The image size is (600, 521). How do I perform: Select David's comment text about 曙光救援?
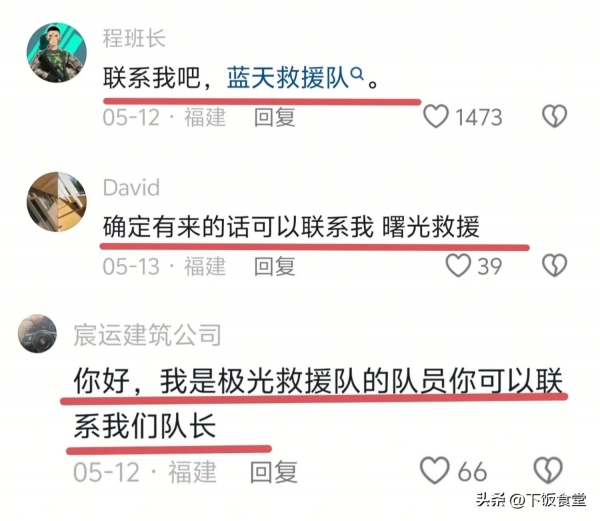coord(291,227)
